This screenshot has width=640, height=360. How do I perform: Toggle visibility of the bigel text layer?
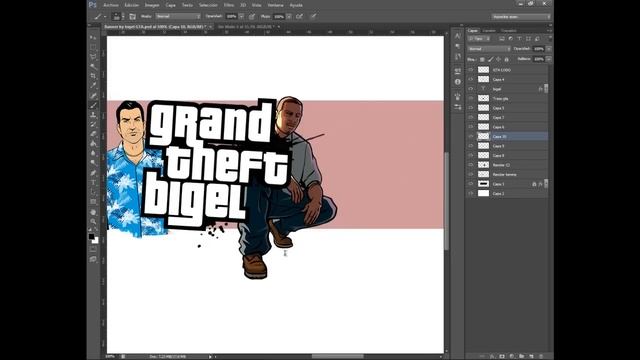click(471, 89)
